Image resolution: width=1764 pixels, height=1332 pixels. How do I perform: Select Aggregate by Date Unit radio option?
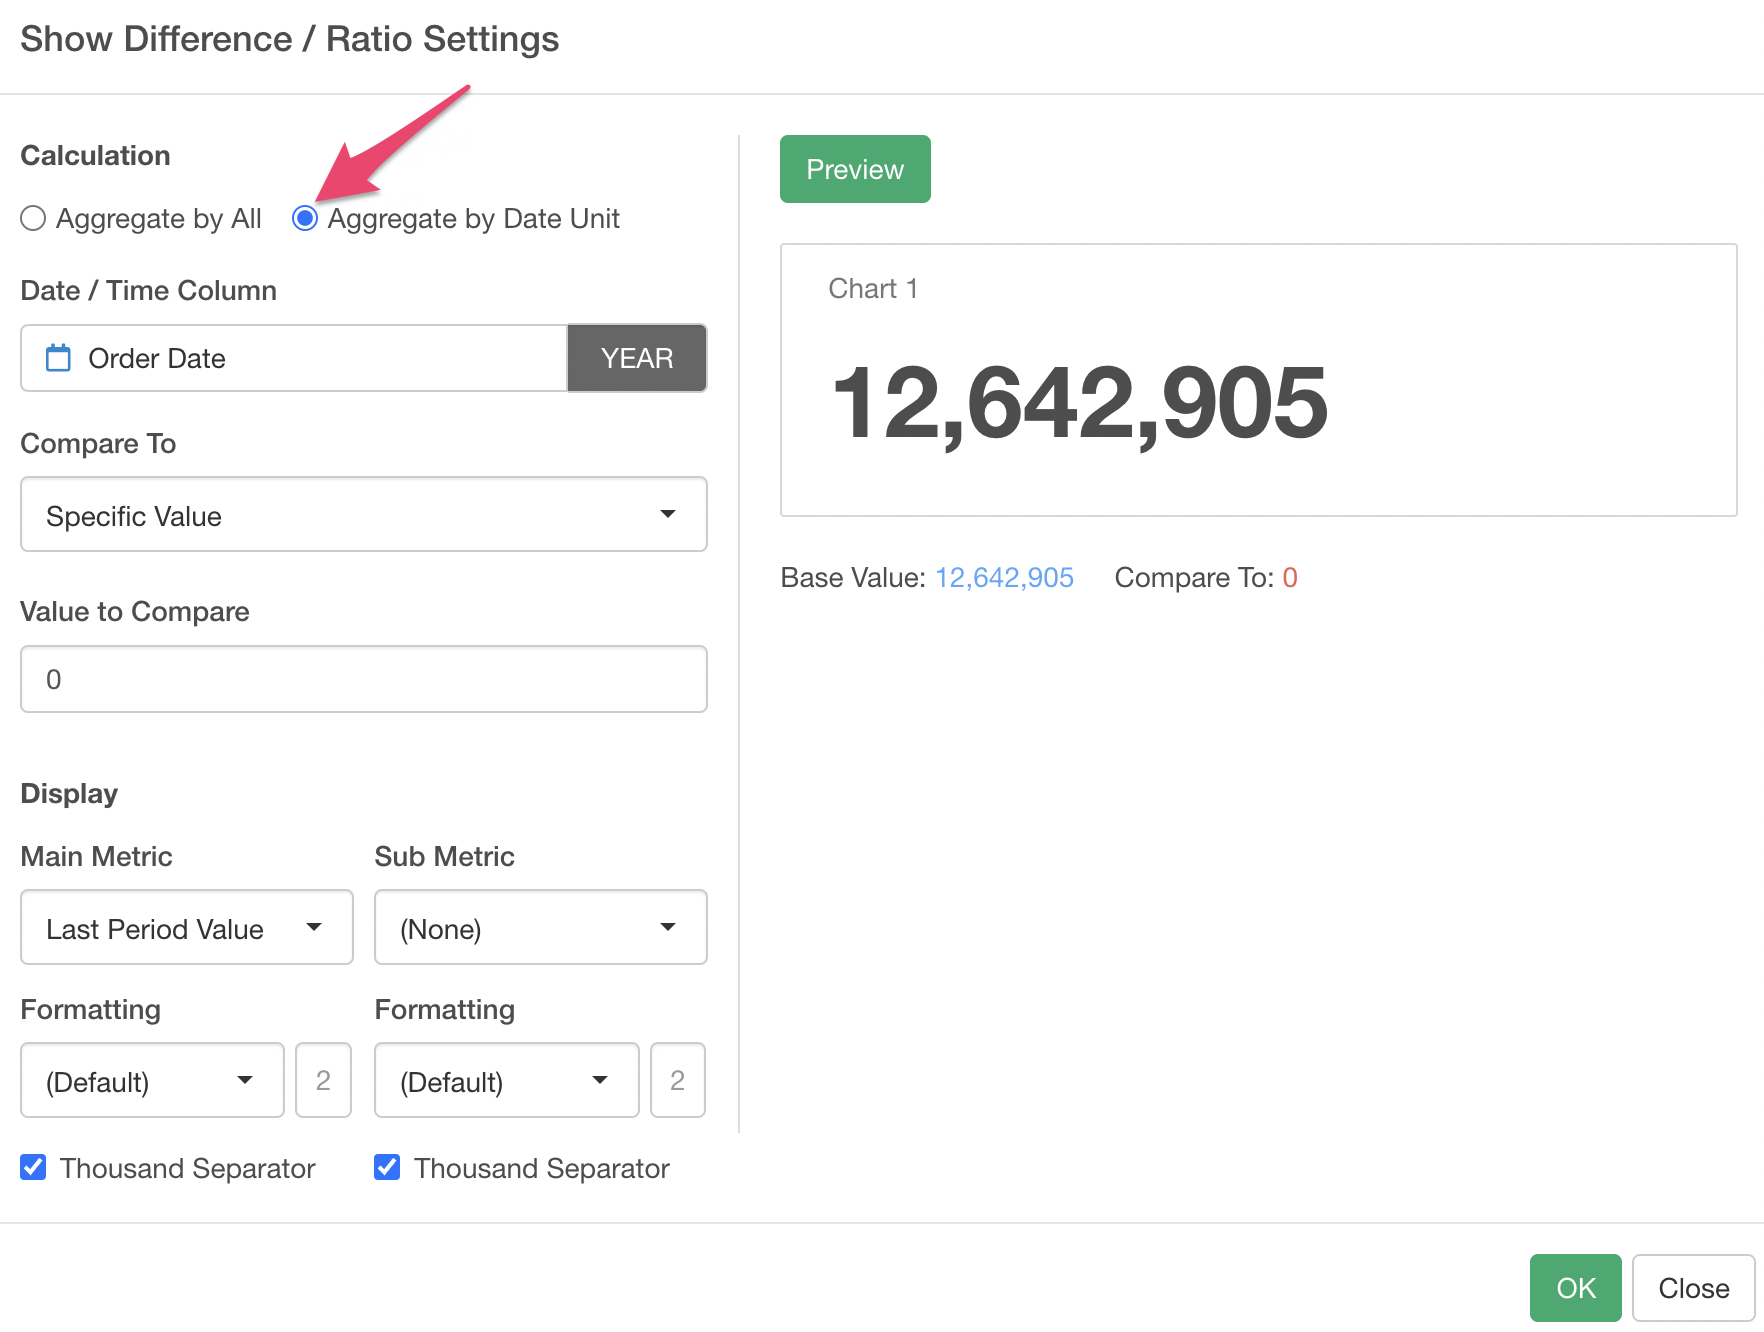tap(305, 218)
